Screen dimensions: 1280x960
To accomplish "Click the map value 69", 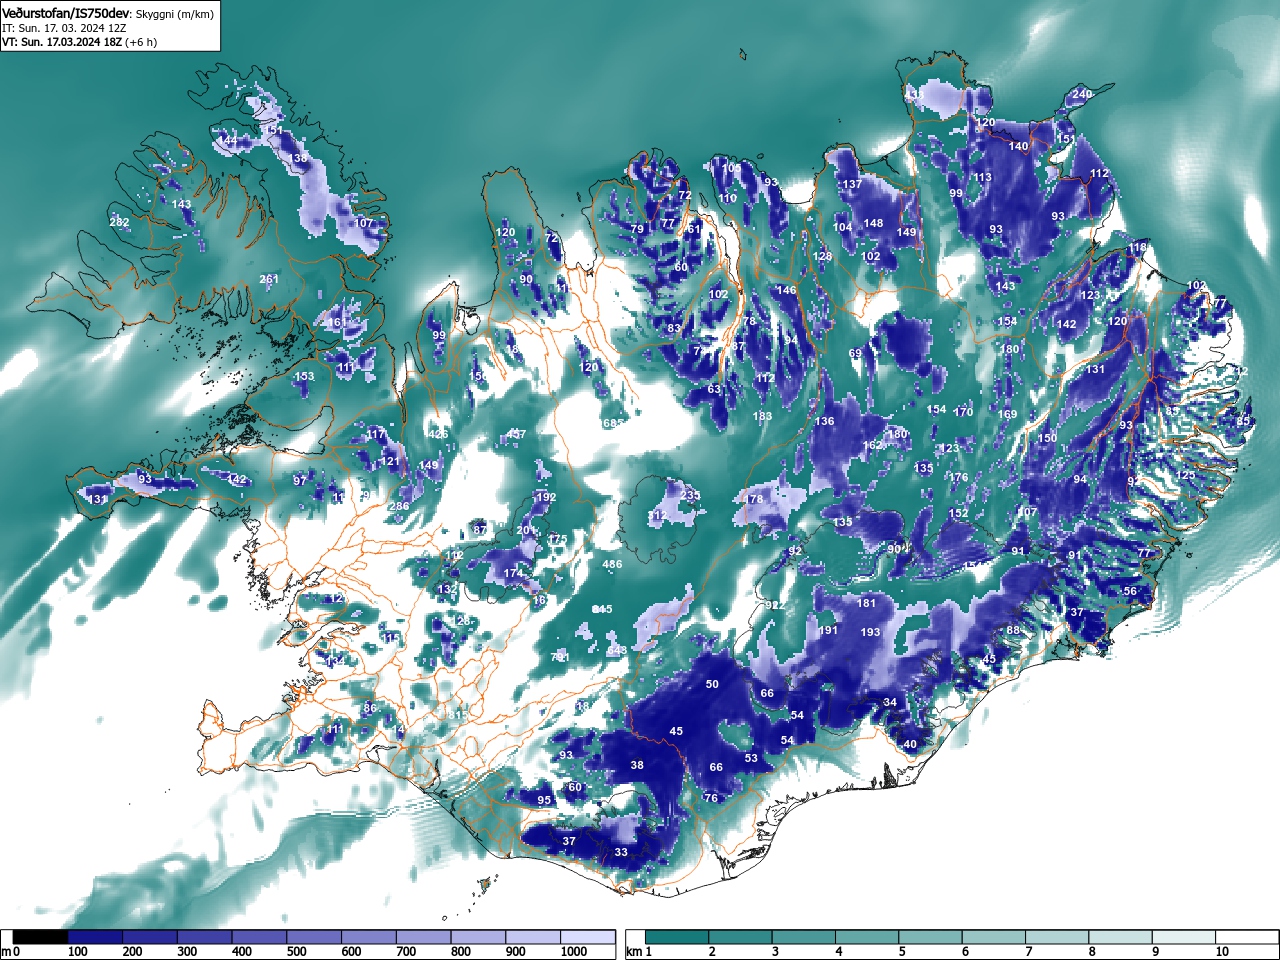I will tap(855, 354).
